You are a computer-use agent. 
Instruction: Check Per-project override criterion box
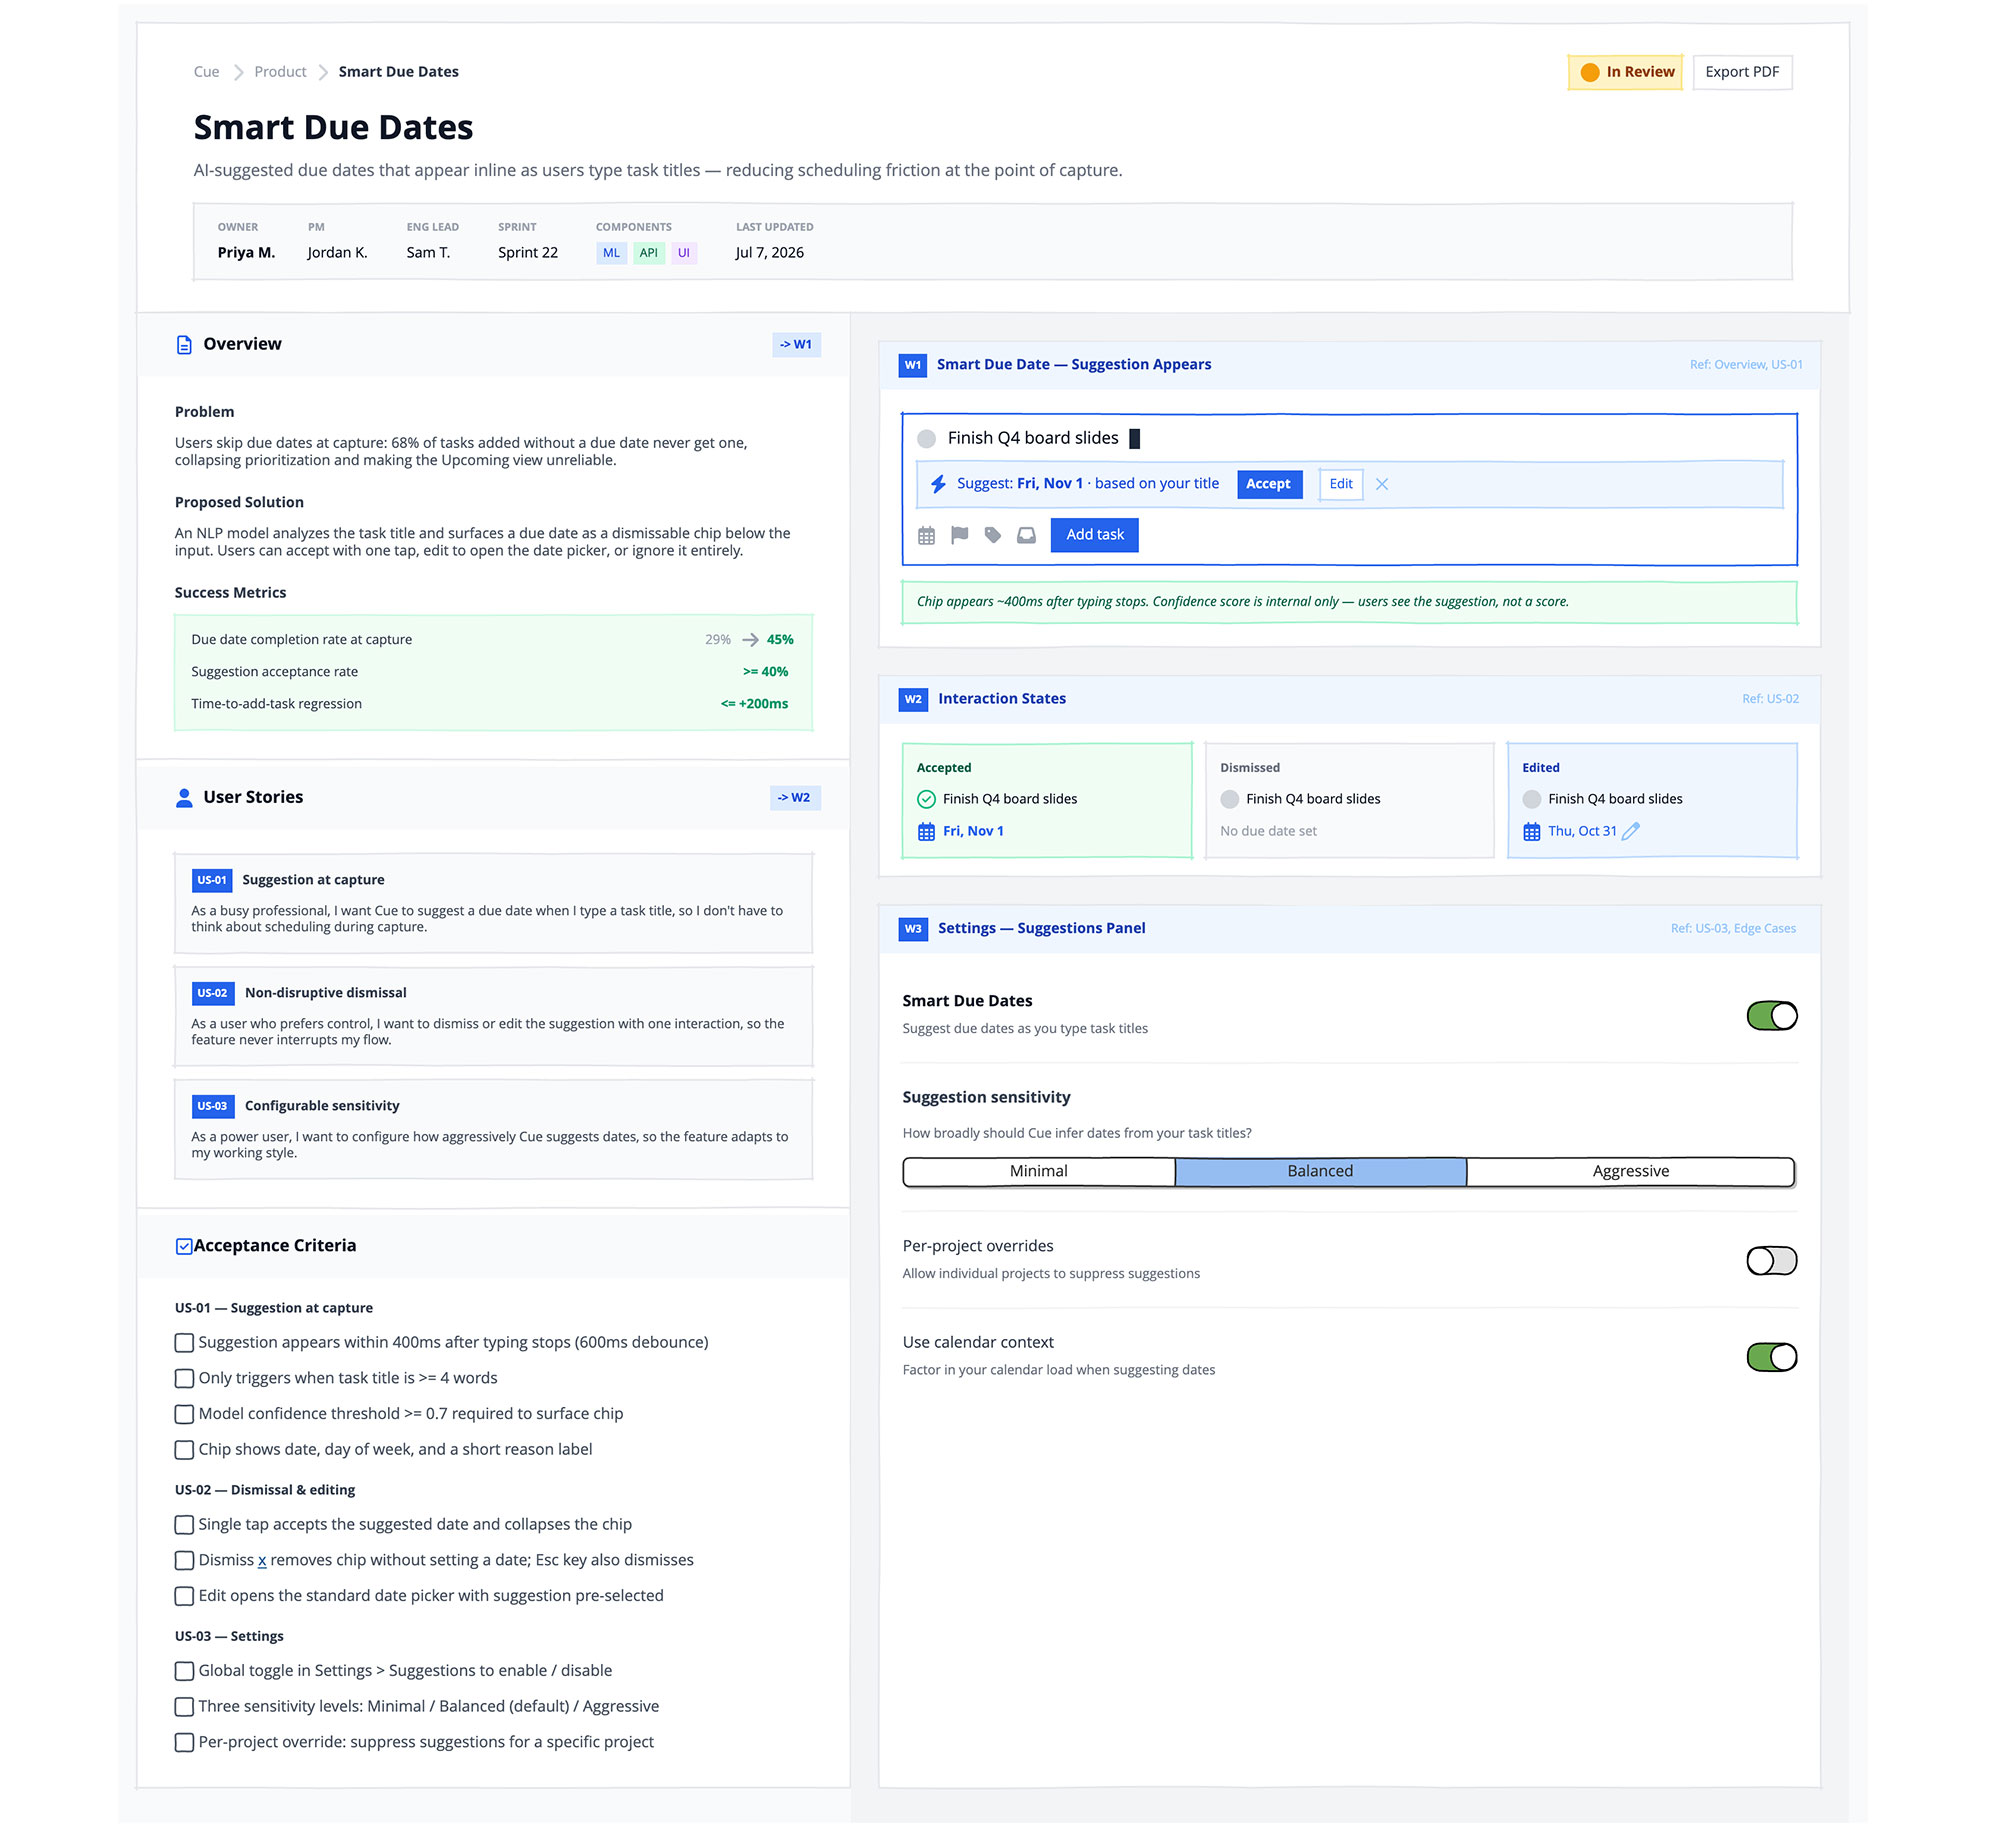pos(184,1742)
